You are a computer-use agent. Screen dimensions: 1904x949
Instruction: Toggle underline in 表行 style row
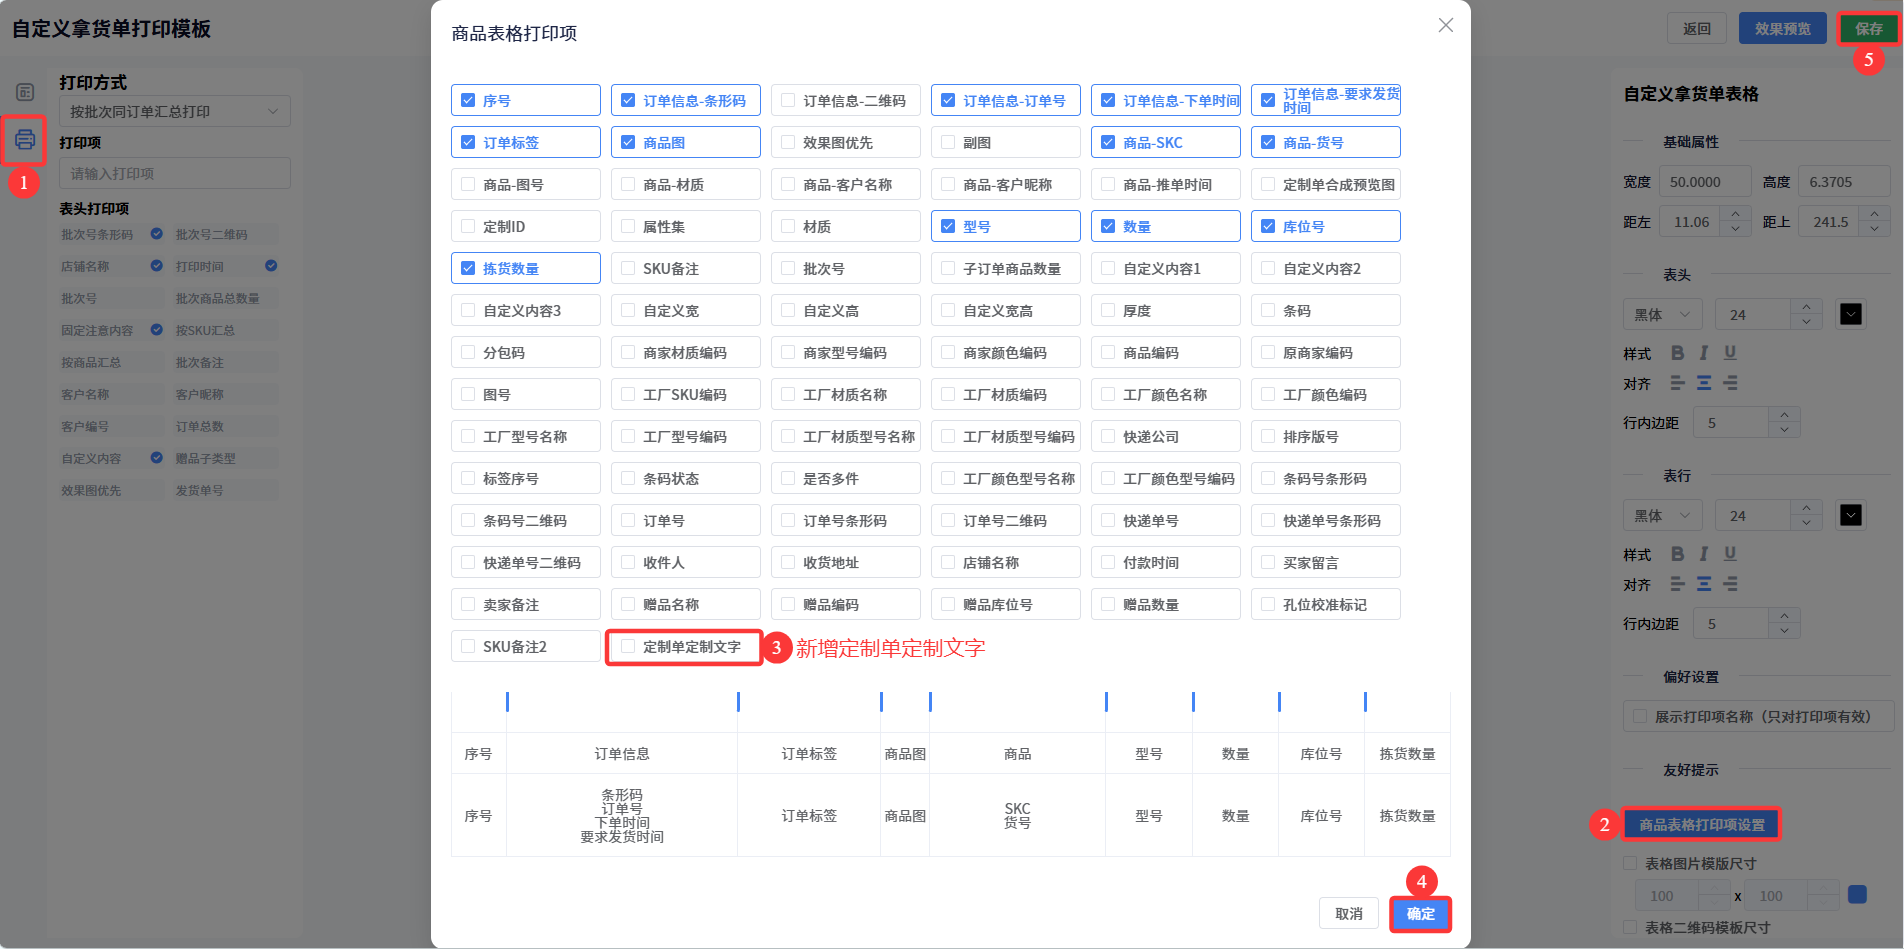coord(1730,554)
